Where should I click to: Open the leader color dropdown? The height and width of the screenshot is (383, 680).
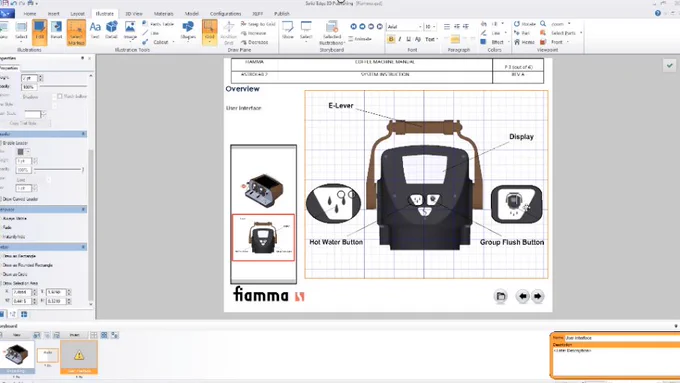coord(28,152)
